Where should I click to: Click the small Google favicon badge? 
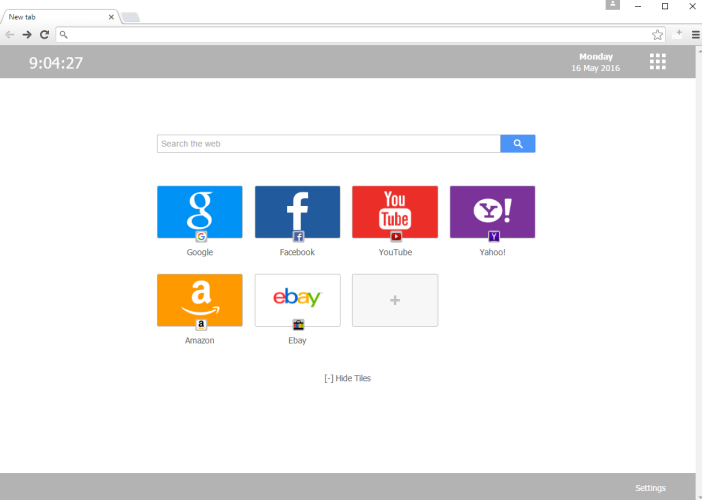[x=201, y=236]
